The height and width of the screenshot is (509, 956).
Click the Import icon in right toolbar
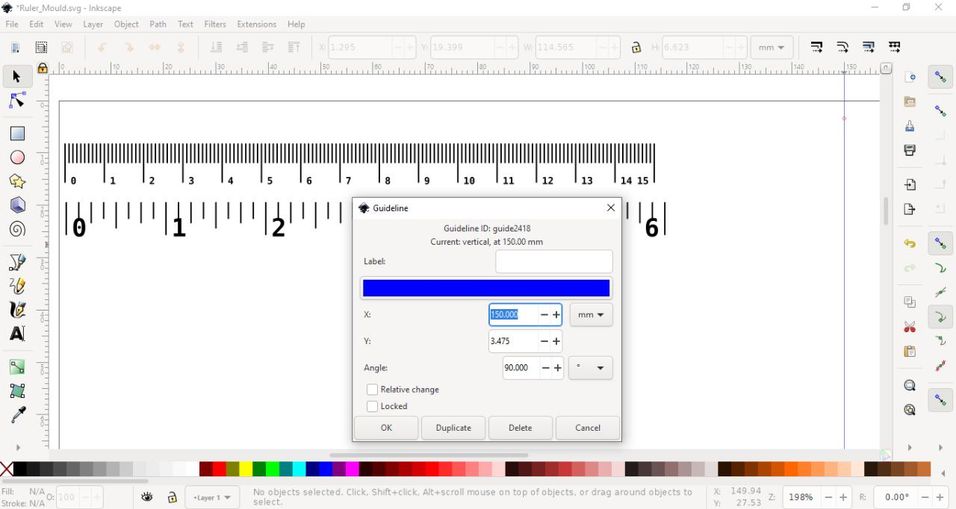coord(910,184)
